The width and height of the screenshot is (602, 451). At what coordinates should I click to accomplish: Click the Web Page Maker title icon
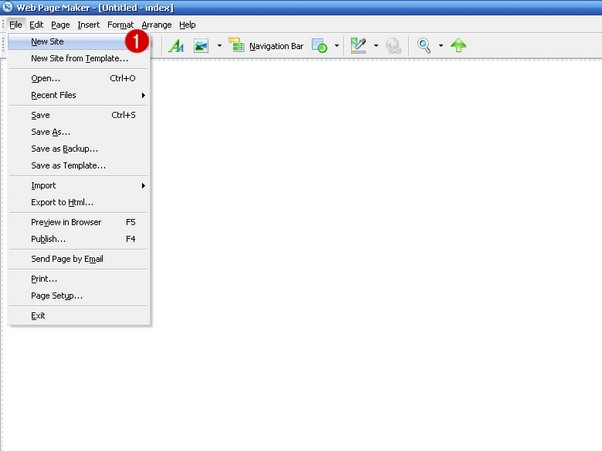pos(7,7)
